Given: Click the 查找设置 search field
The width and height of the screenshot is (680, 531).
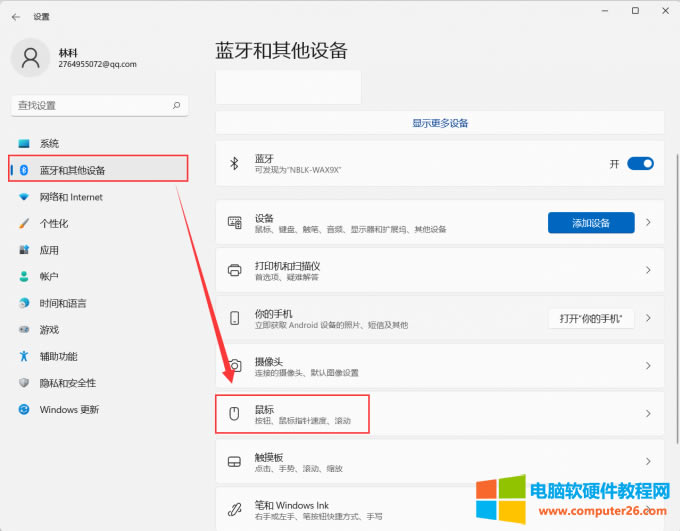Looking at the screenshot, I should click(x=90, y=105).
